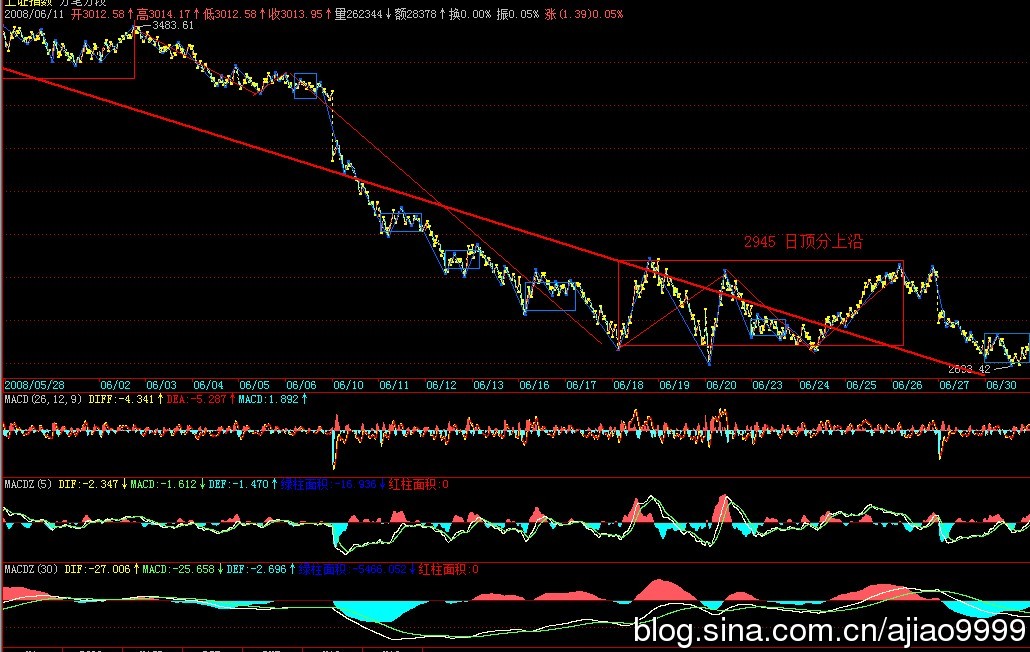The height and width of the screenshot is (652, 1030).
Task: Select the 2008/06/11 date readout in header
Action: tap(33, 15)
